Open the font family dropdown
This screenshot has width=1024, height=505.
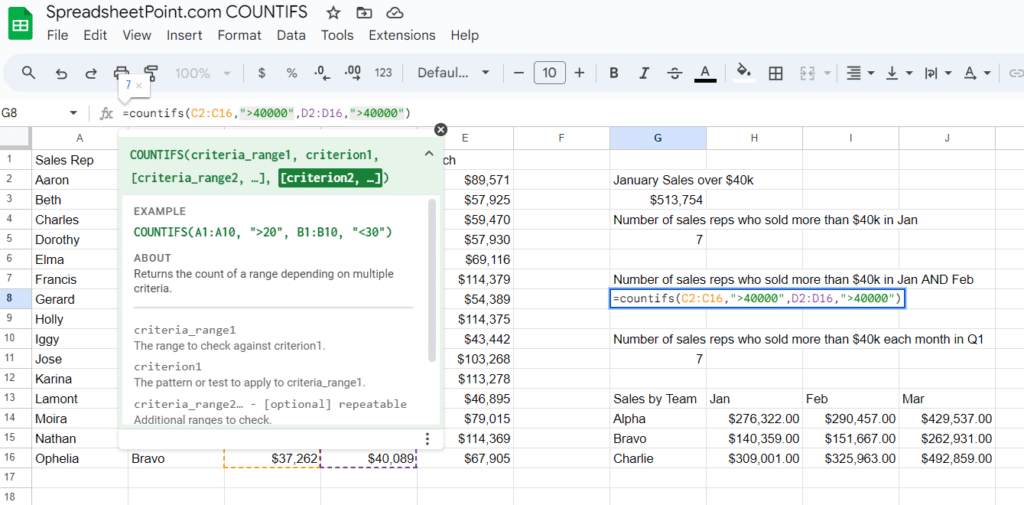point(453,73)
